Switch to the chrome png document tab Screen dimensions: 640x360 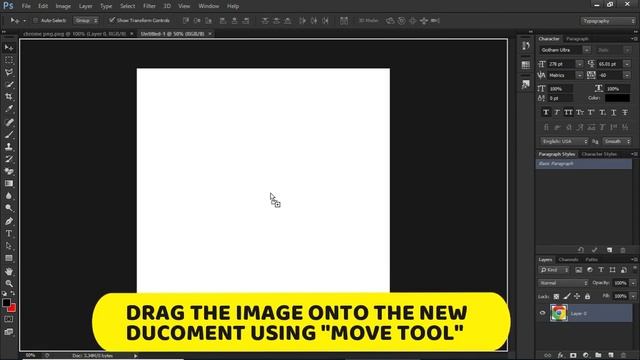75,34
